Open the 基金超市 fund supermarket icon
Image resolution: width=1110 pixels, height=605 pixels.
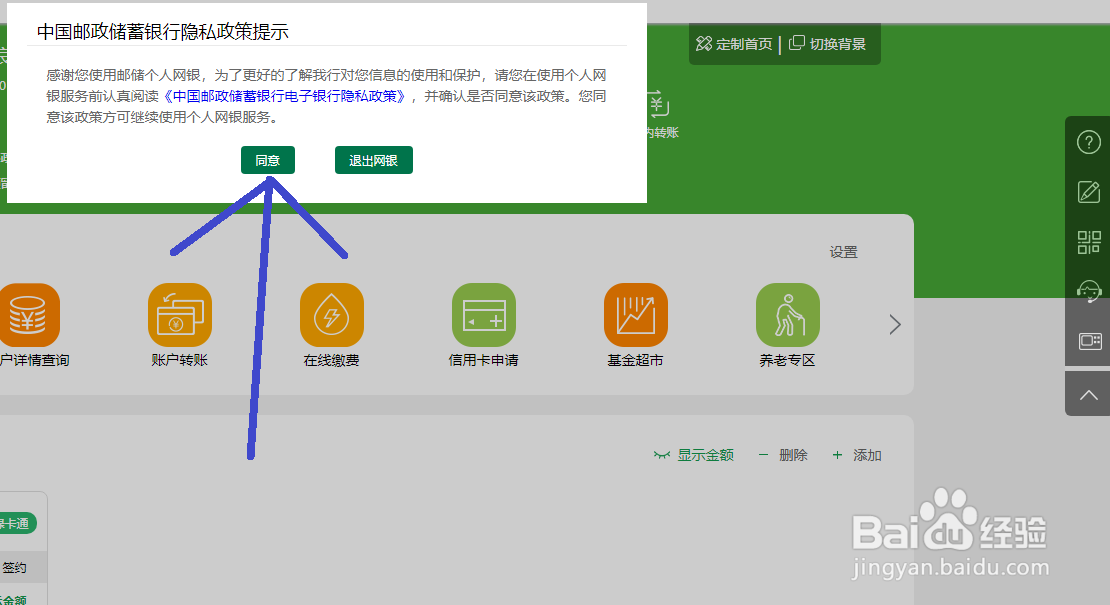coord(636,315)
